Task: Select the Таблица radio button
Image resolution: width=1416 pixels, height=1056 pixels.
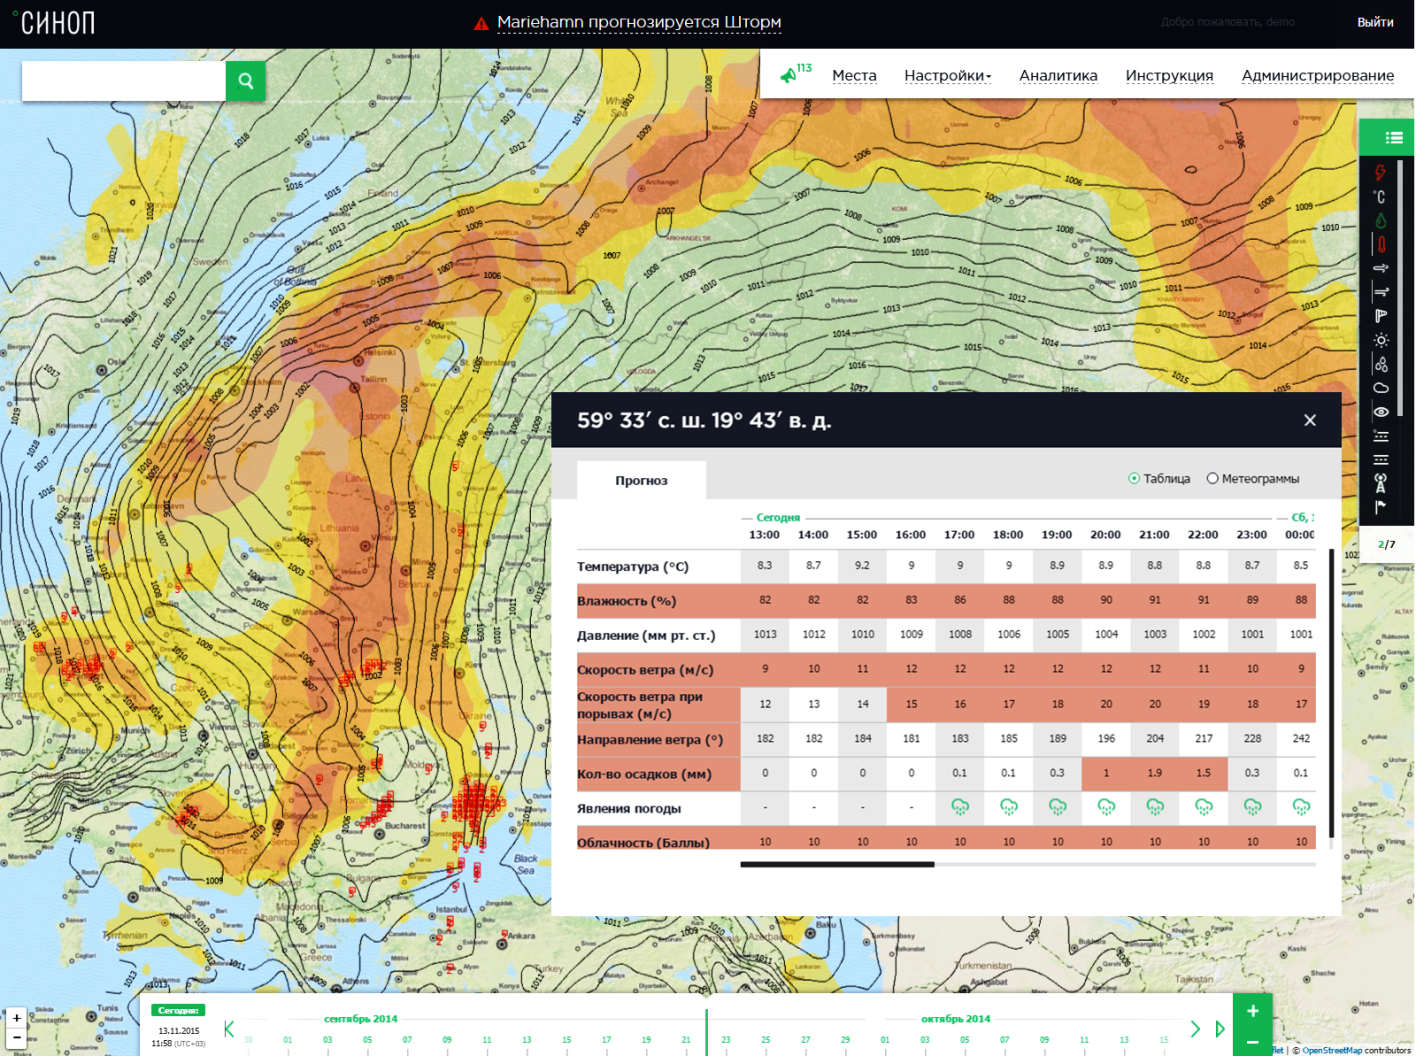Action: pyautogui.click(x=1134, y=479)
